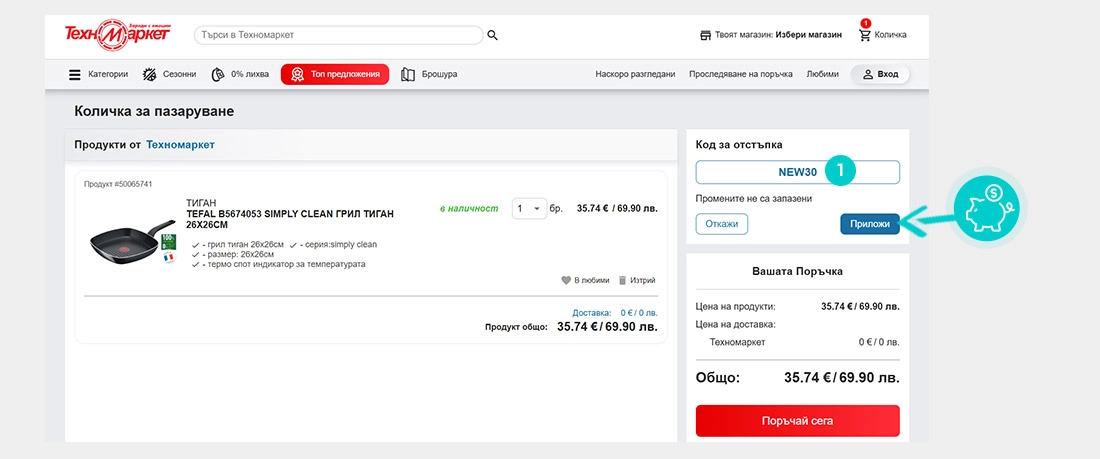Viewport: 1100px width, 459px height.
Task: Click the 'Цена на доставка:' label
Action: [735, 324]
